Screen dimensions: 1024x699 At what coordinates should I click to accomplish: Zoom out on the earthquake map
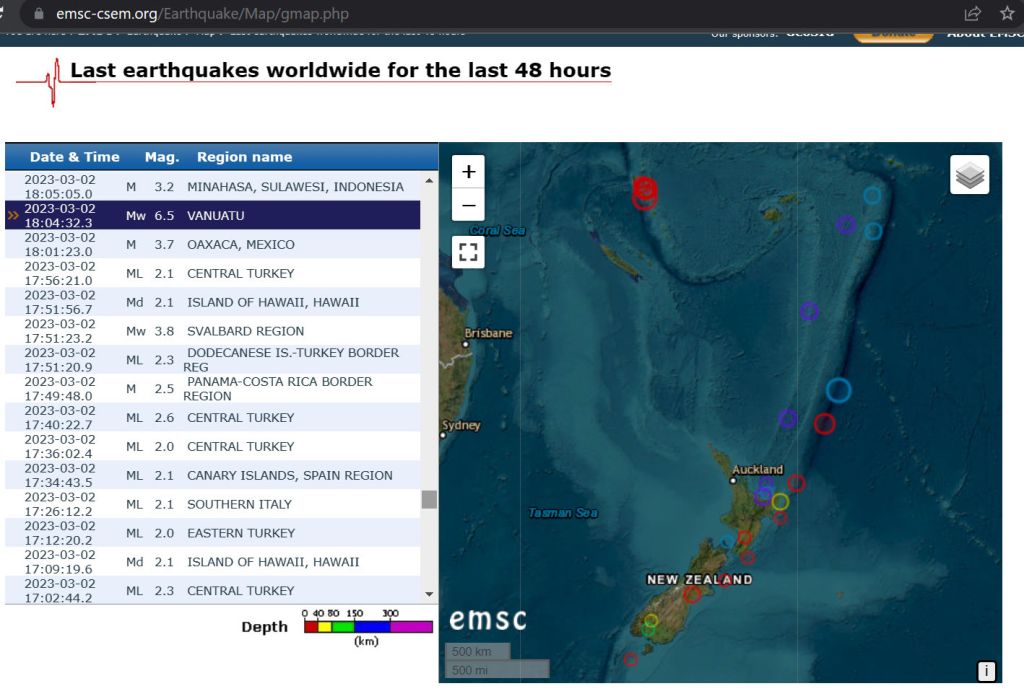(x=468, y=207)
